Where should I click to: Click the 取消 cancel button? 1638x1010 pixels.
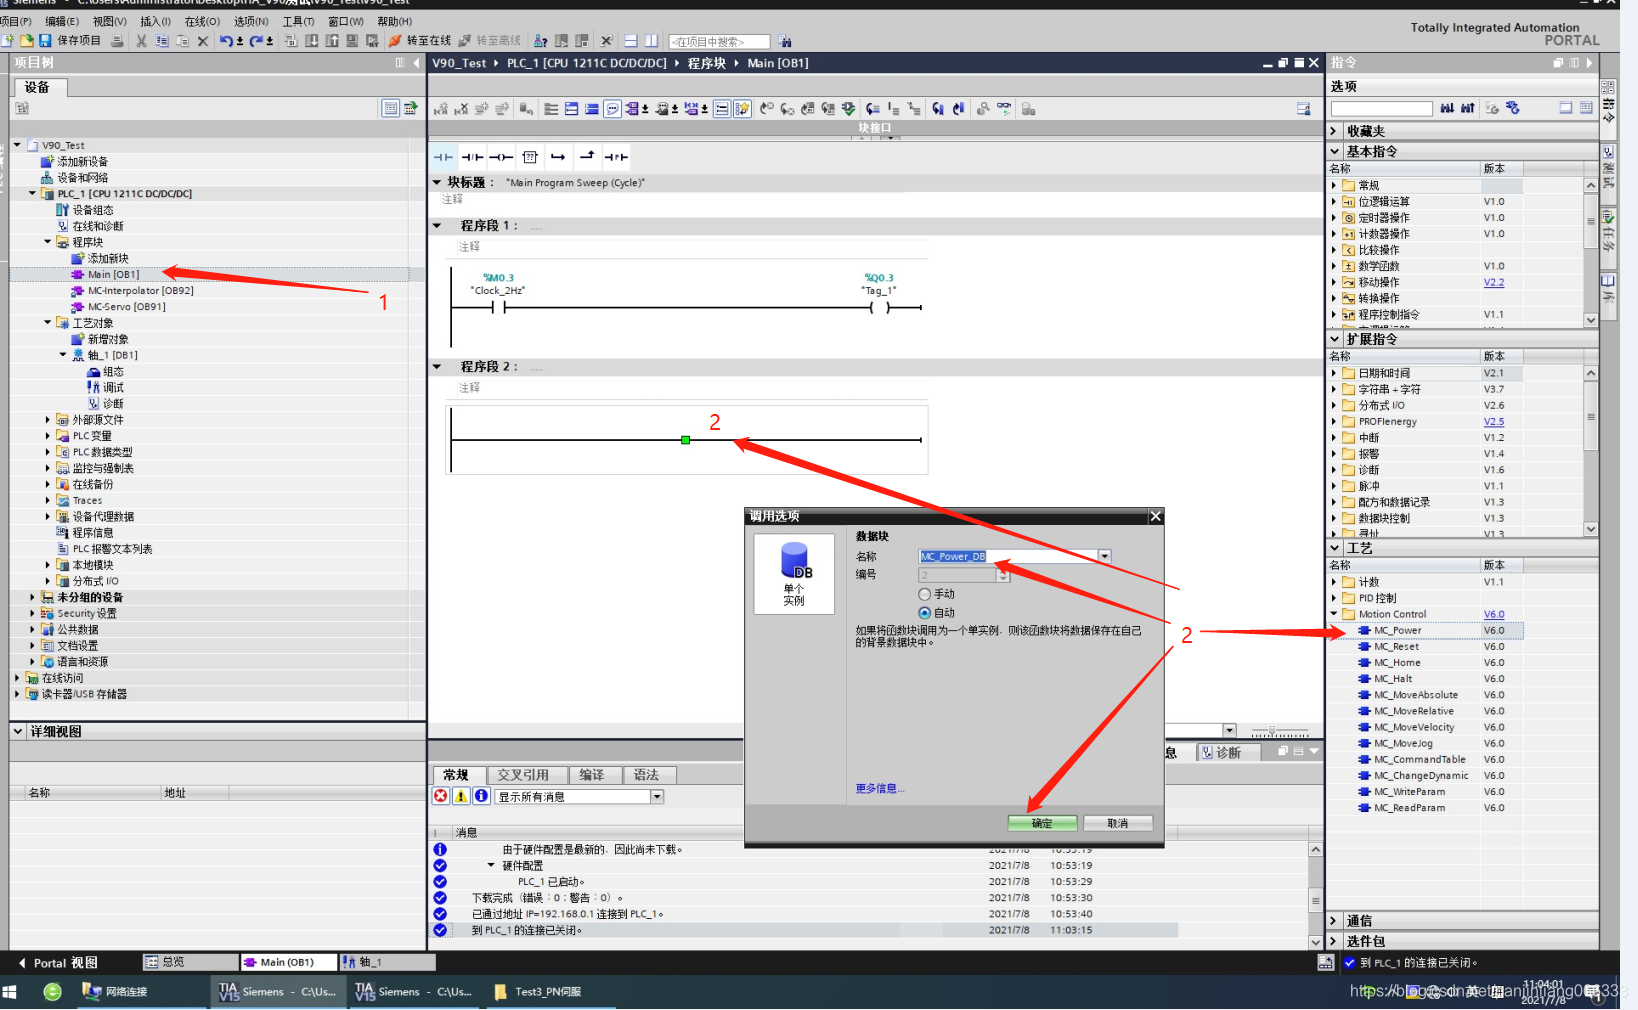(1118, 823)
